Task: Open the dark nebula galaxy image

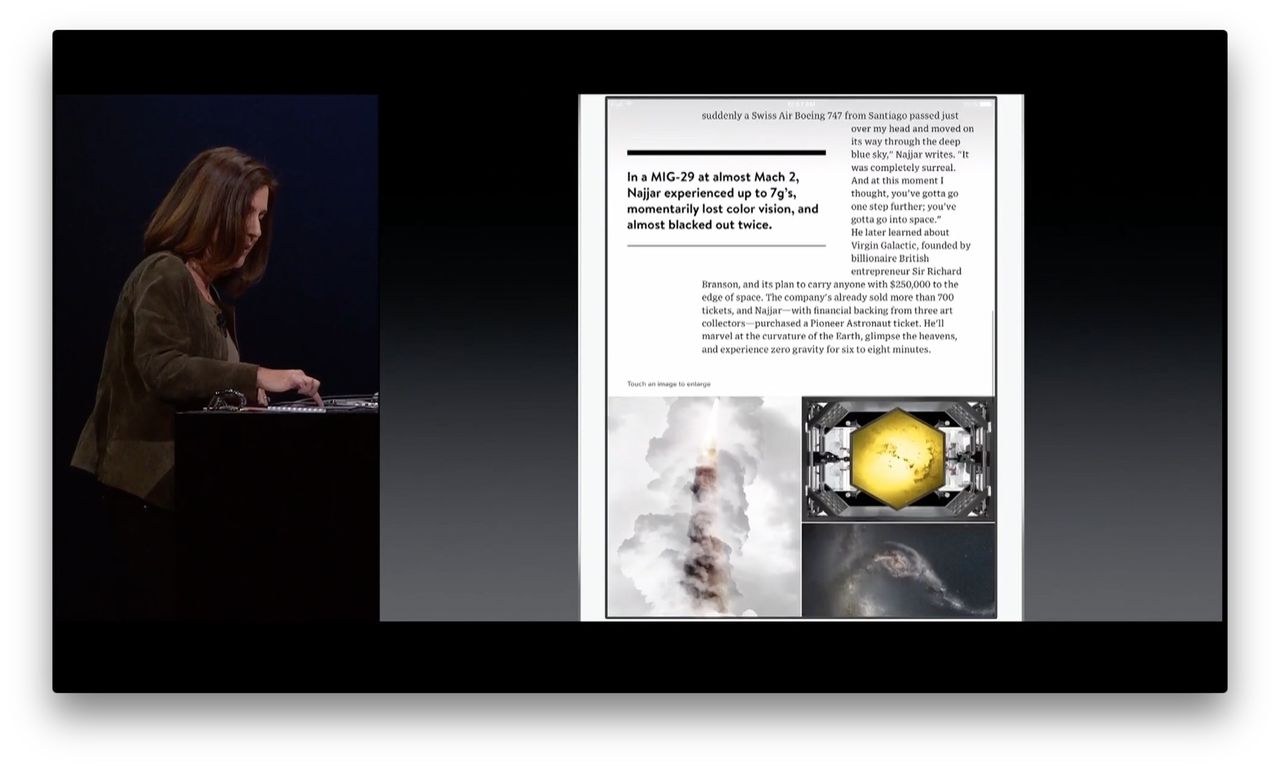Action: 899,570
